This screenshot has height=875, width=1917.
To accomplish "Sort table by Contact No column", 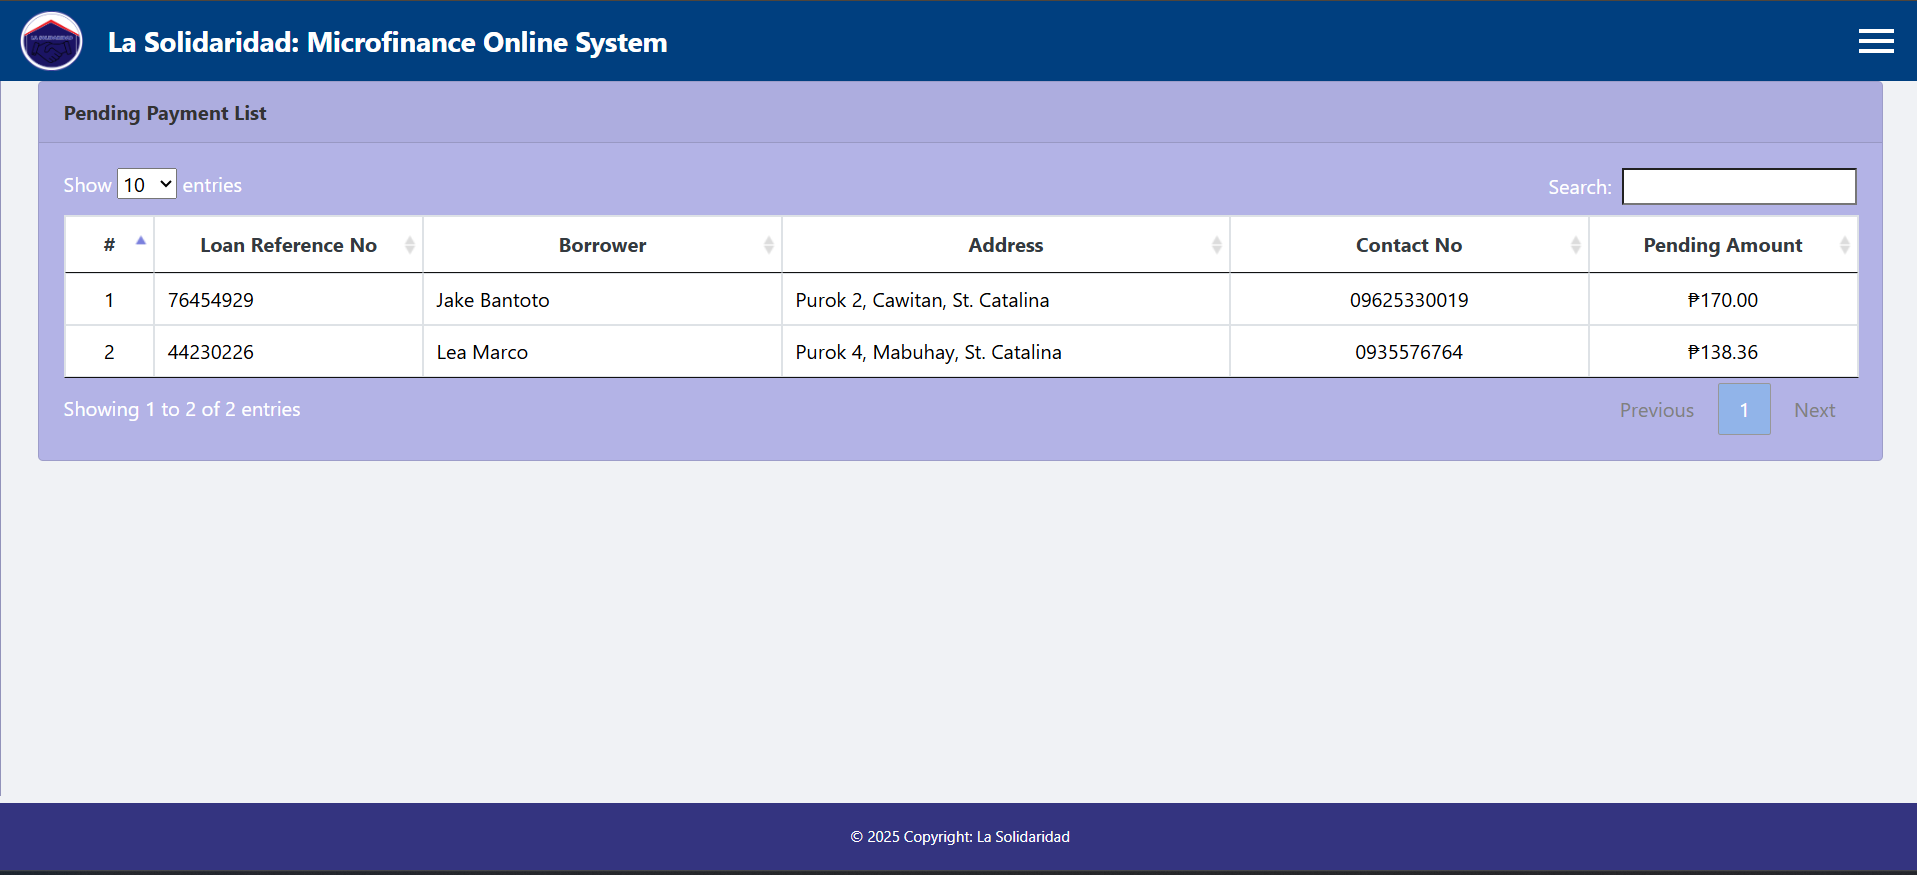I will [x=1409, y=245].
